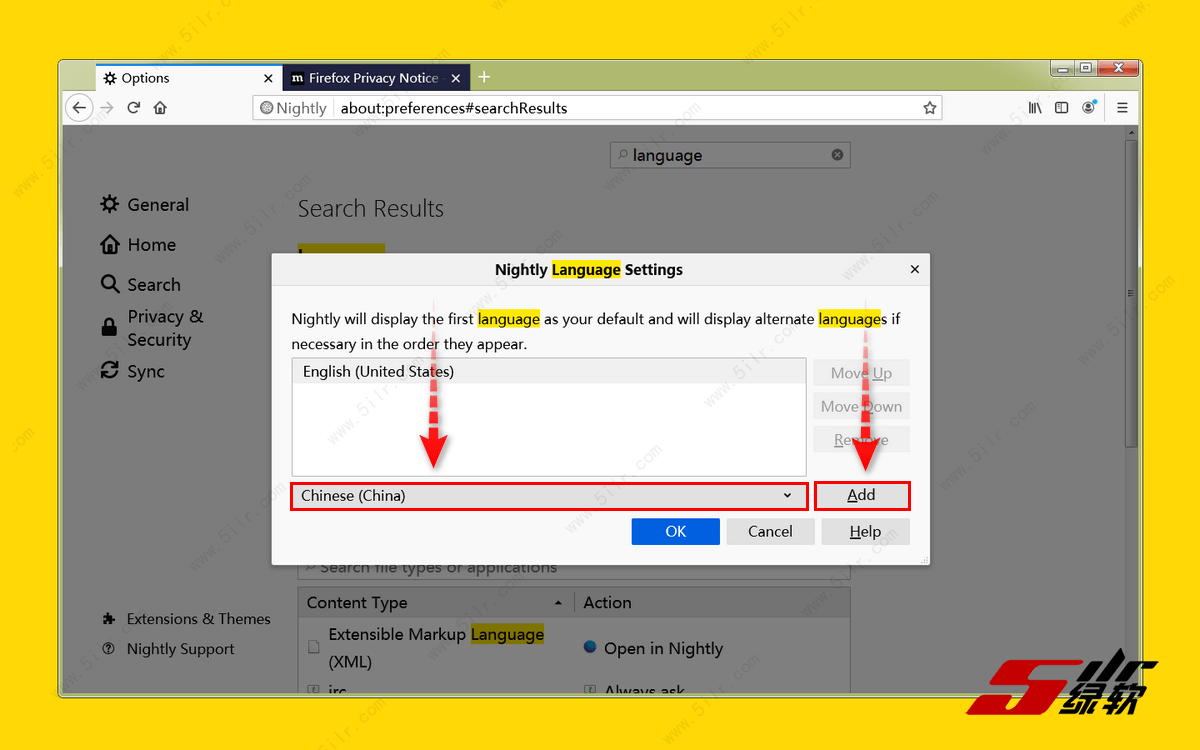
Task: Click the back navigation arrow
Action: pos(79,108)
